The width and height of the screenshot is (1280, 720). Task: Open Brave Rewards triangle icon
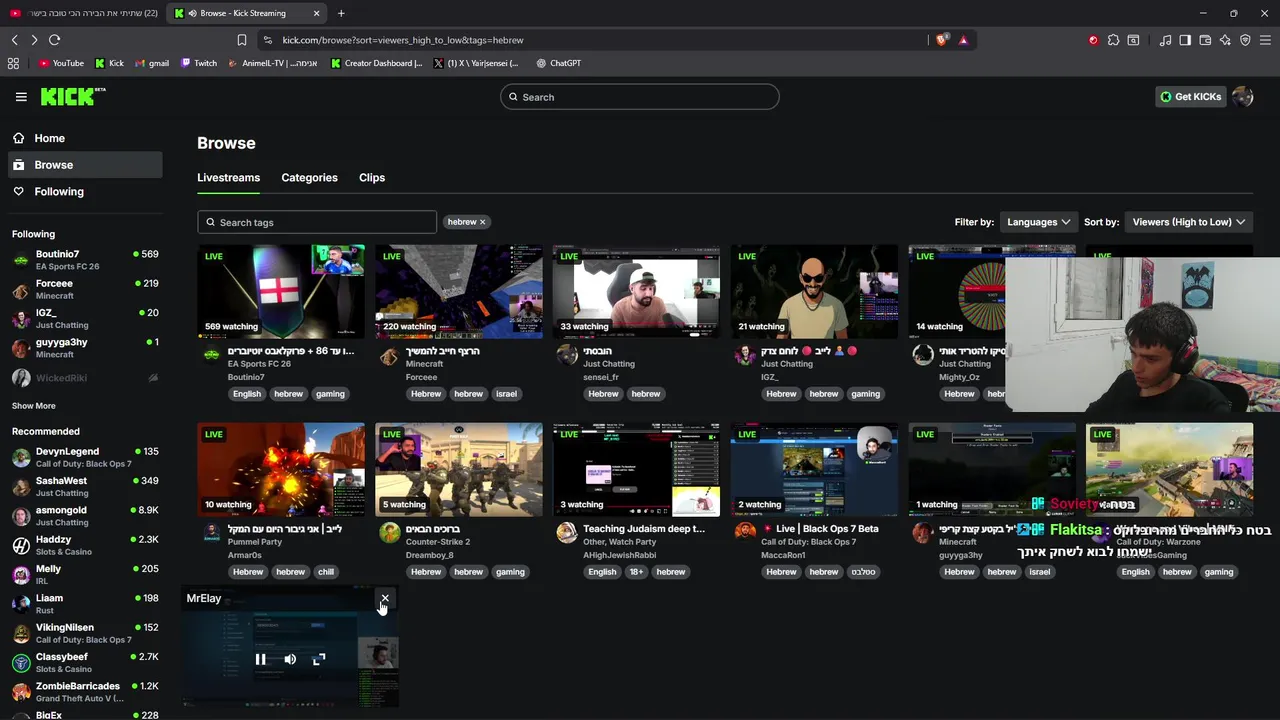(x=963, y=40)
